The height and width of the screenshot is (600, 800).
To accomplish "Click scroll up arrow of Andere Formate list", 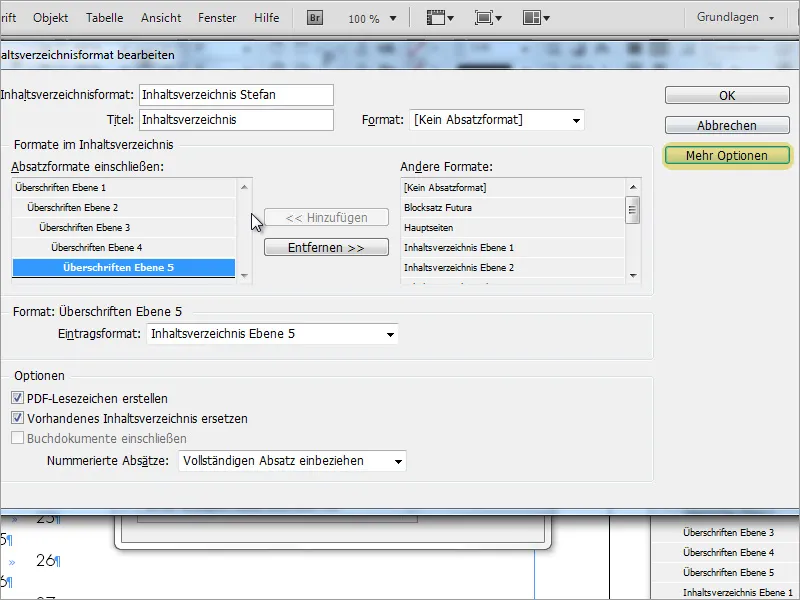I will point(633,187).
